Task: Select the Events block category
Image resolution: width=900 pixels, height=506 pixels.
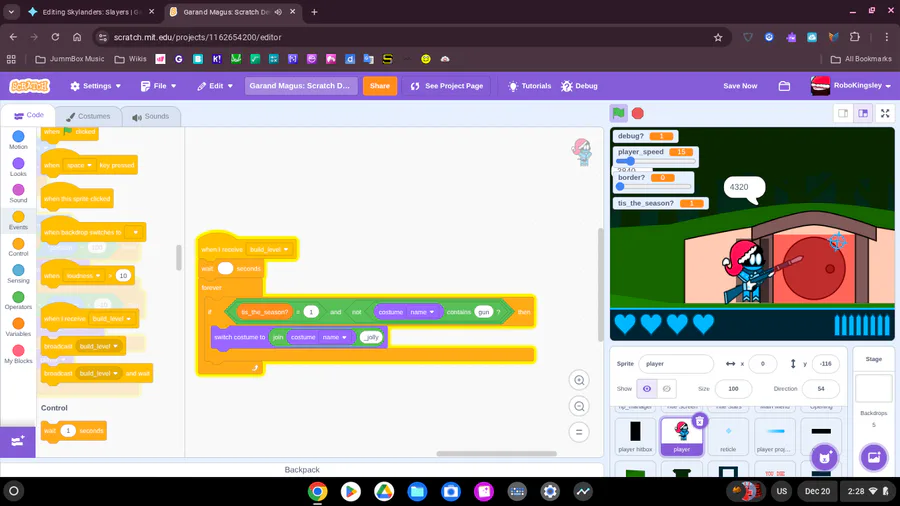Action: point(18,220)
